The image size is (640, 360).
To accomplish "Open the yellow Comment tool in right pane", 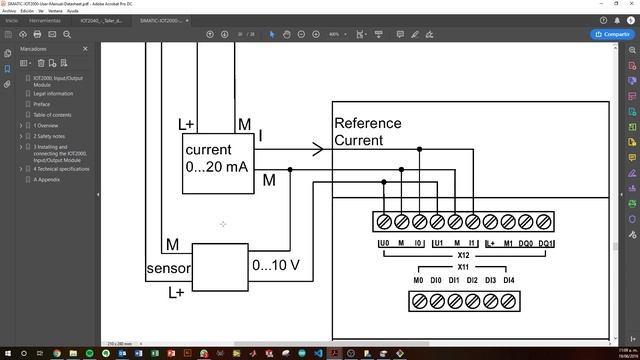I will click(x=632, y=158).
